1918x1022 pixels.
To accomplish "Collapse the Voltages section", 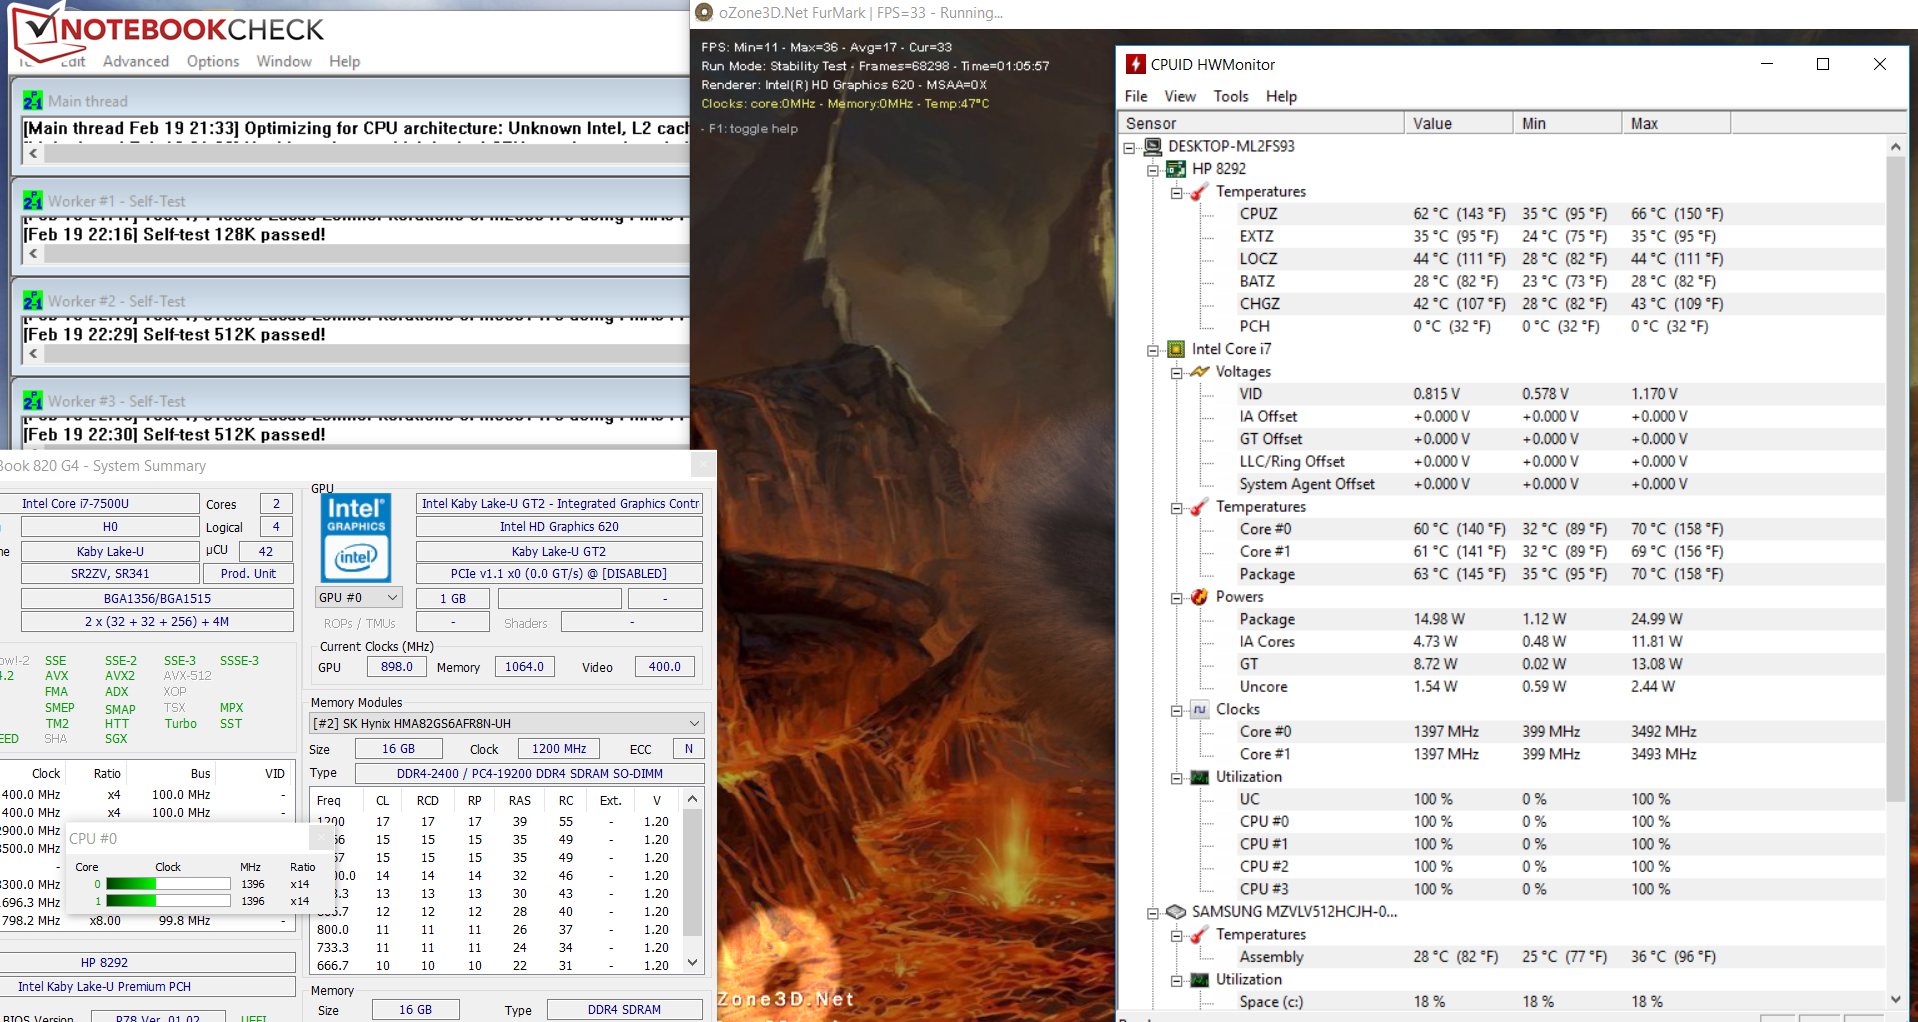I will (x=1177, y=372).
